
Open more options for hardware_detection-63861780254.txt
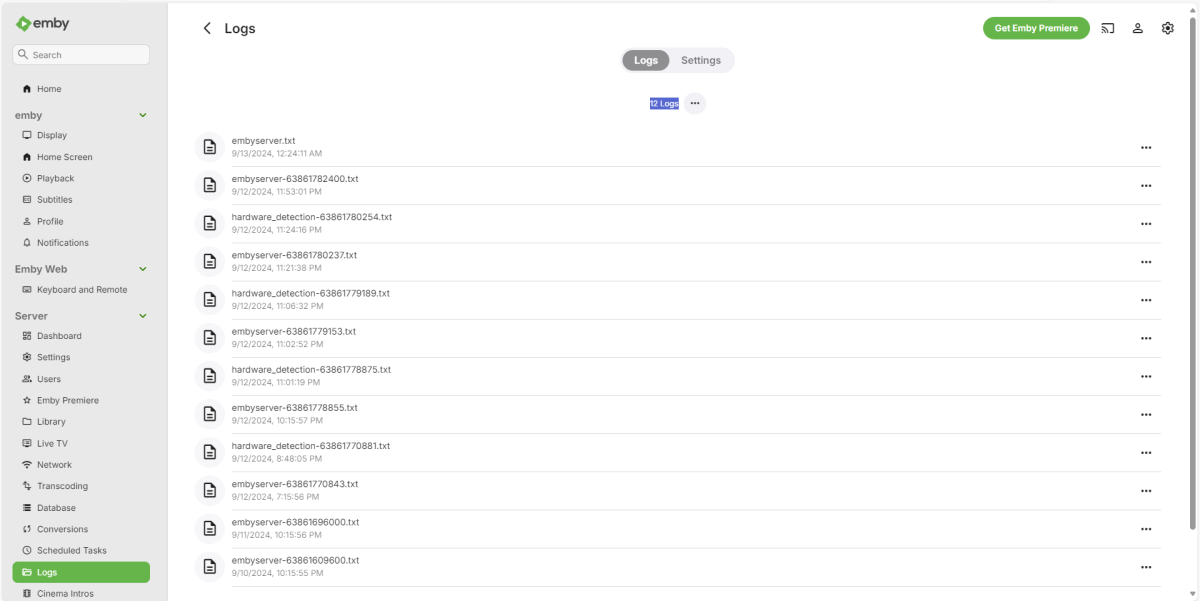pyautogui.click(x=1146, y=223)
